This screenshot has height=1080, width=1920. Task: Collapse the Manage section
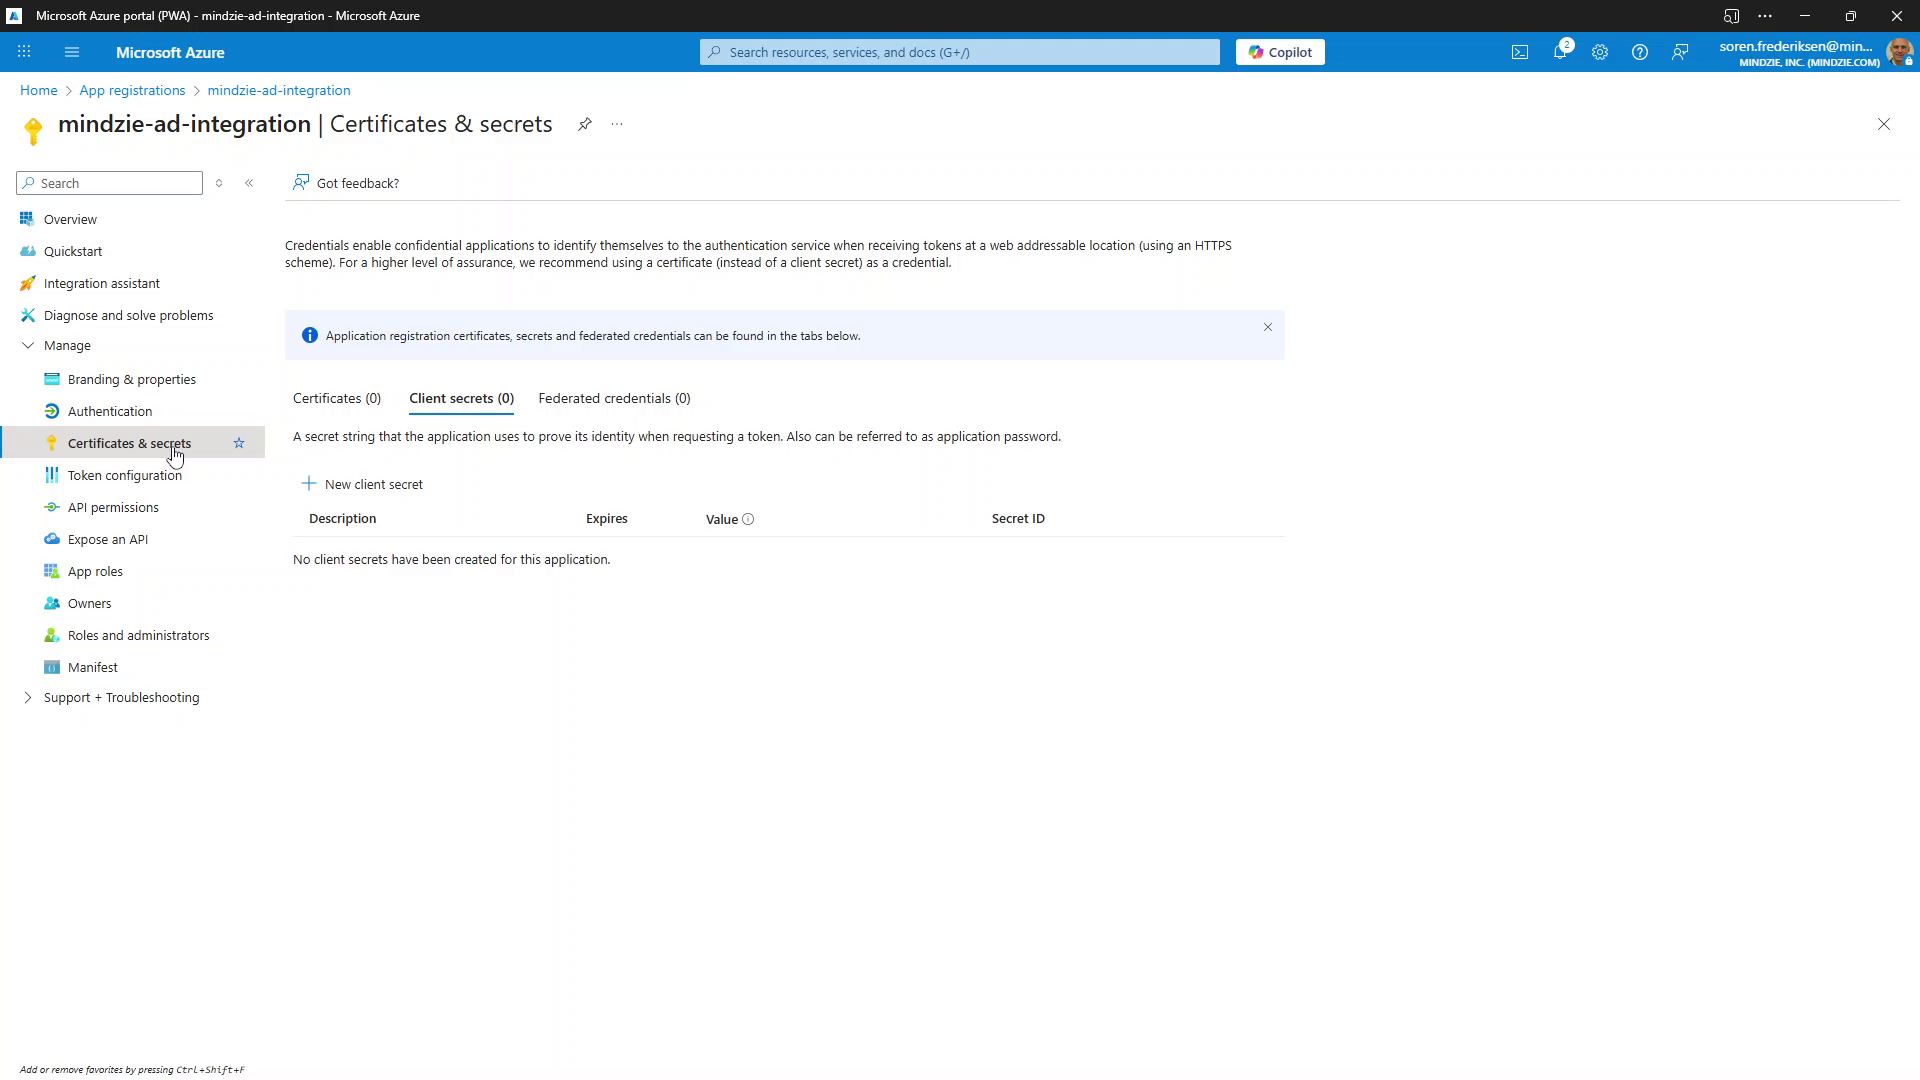pyautogui.click(x=28, y=345)
